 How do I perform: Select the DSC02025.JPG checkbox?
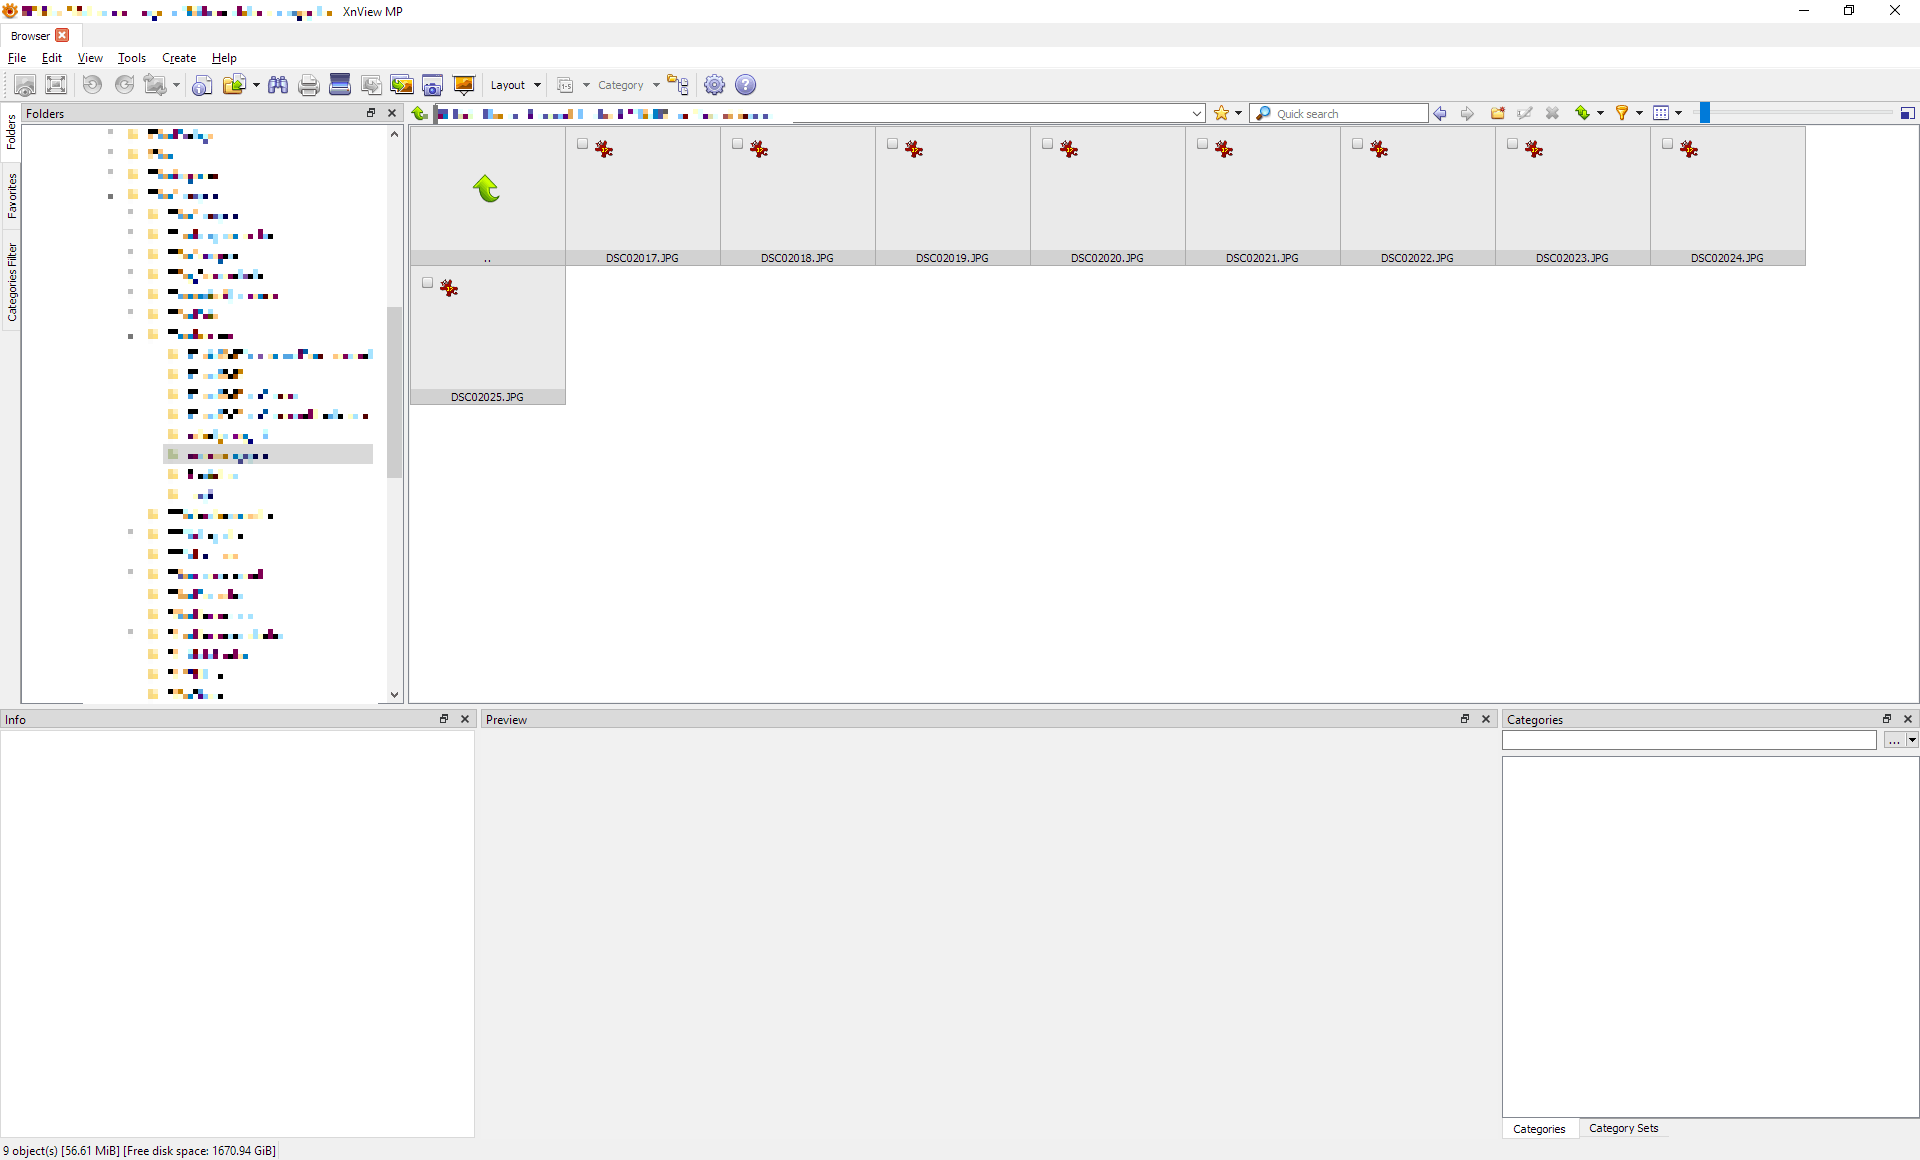[427, 283]
